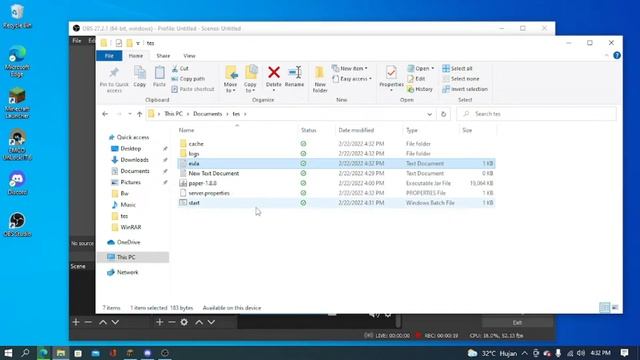The height and width of the screenshot is (360, 640).
Task: Click This PC in the address breadcrumb
Action: (x=173, y=114)
